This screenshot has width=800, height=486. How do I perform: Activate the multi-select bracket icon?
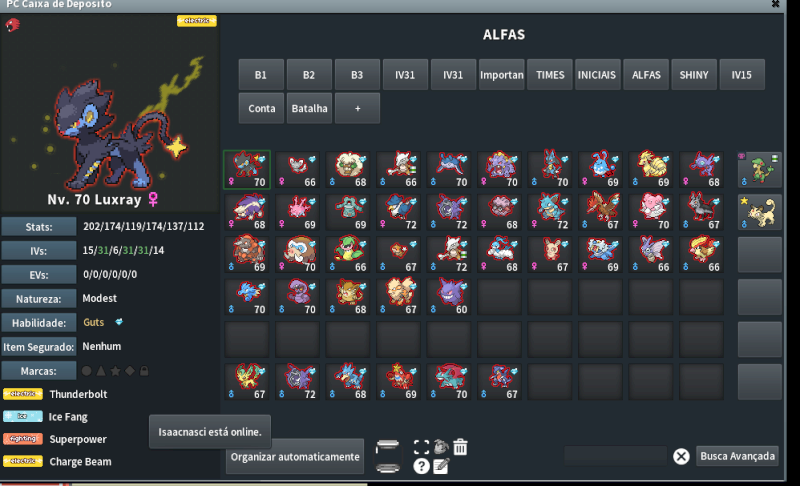pos(421,447)
